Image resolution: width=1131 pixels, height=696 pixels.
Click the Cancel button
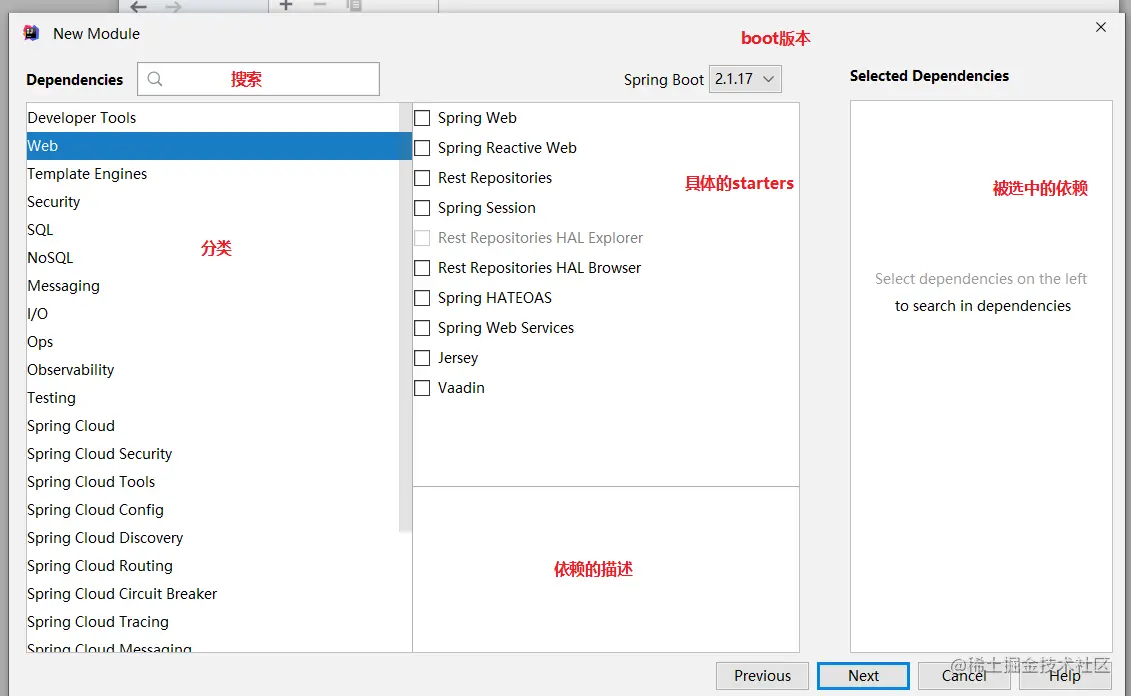click(964, 676)
